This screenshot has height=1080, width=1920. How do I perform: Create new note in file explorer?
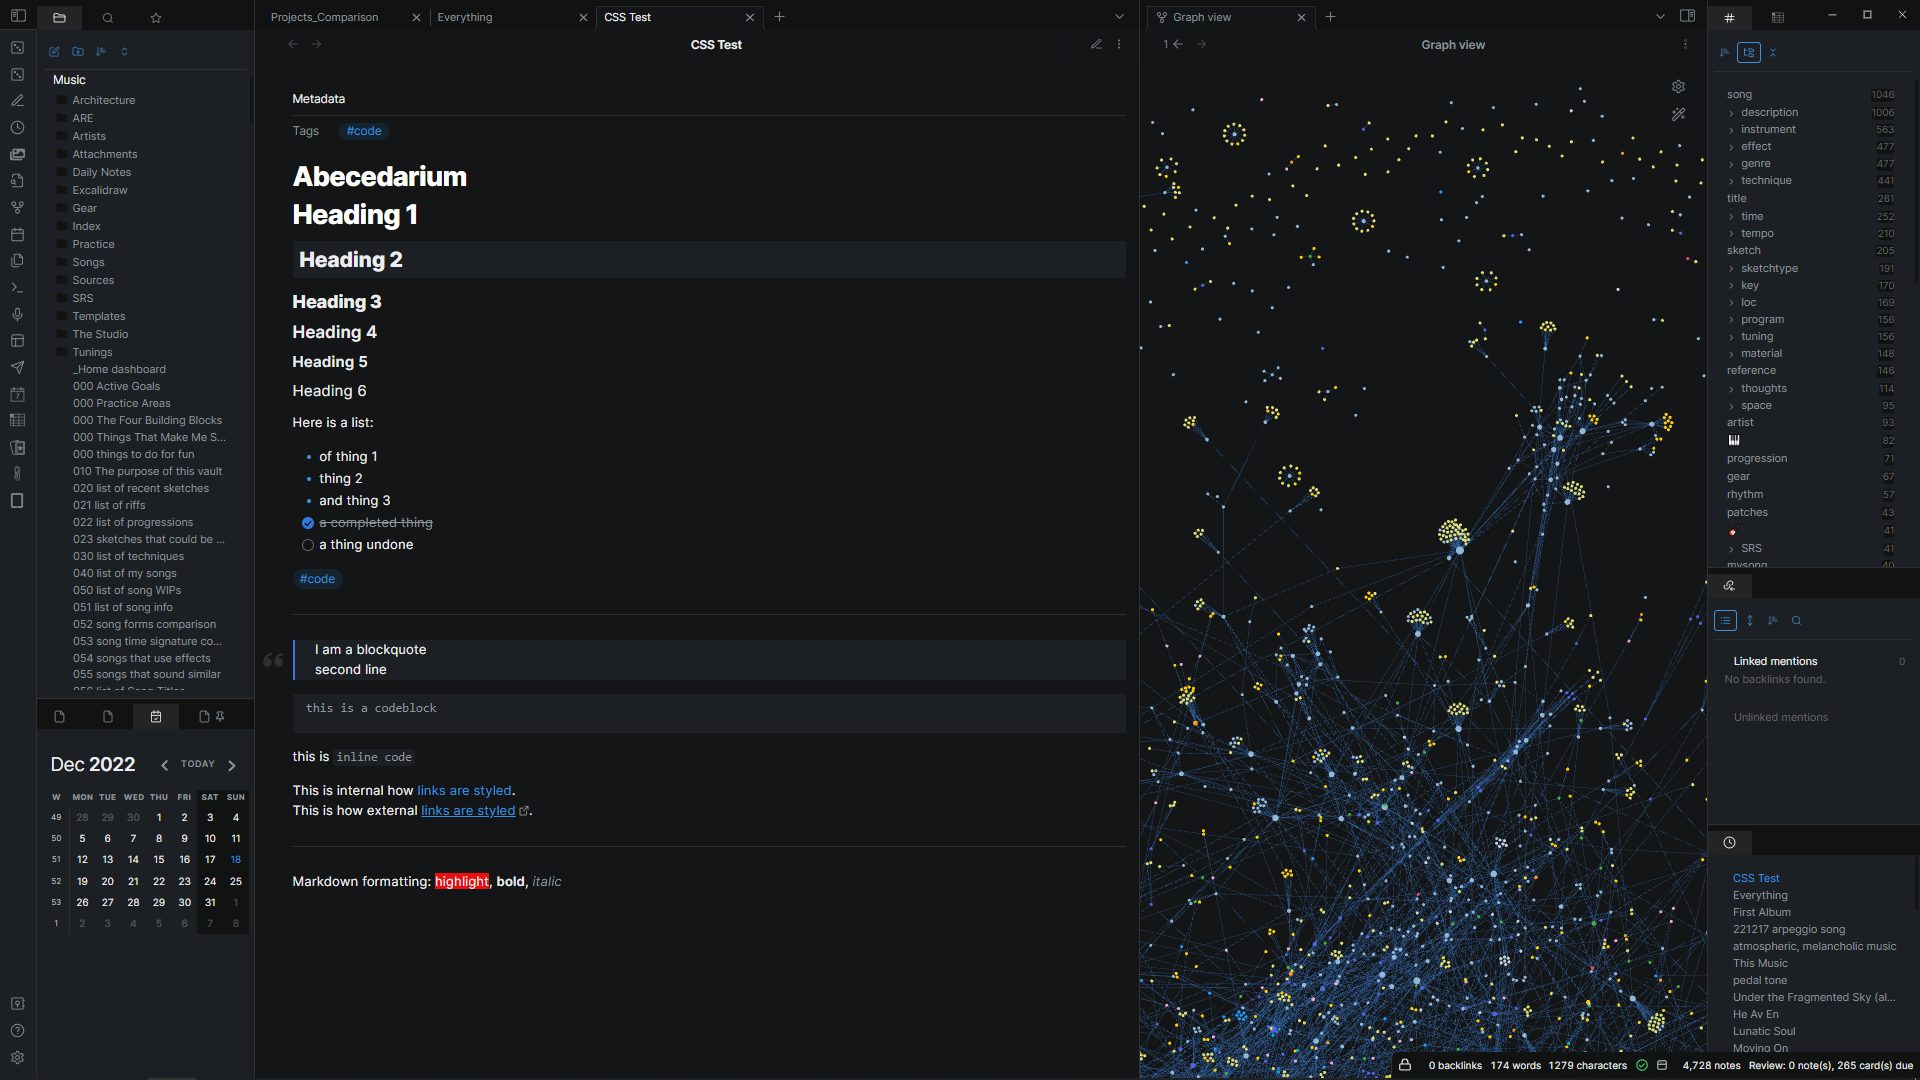[54, 51]
